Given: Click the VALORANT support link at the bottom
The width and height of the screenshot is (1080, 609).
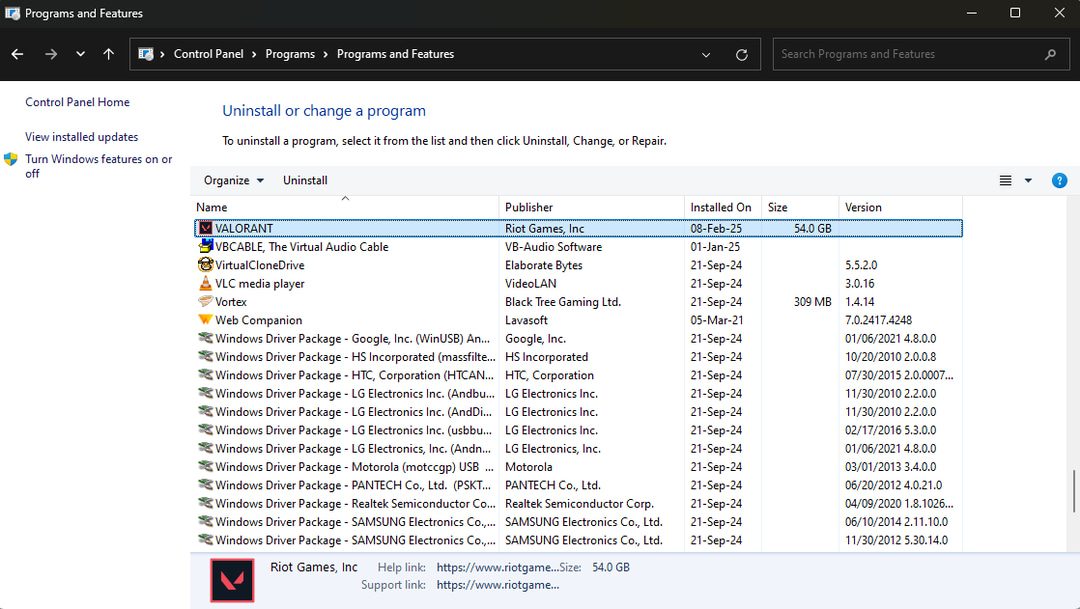Looking at the screenshot, I should coord(498,585).
